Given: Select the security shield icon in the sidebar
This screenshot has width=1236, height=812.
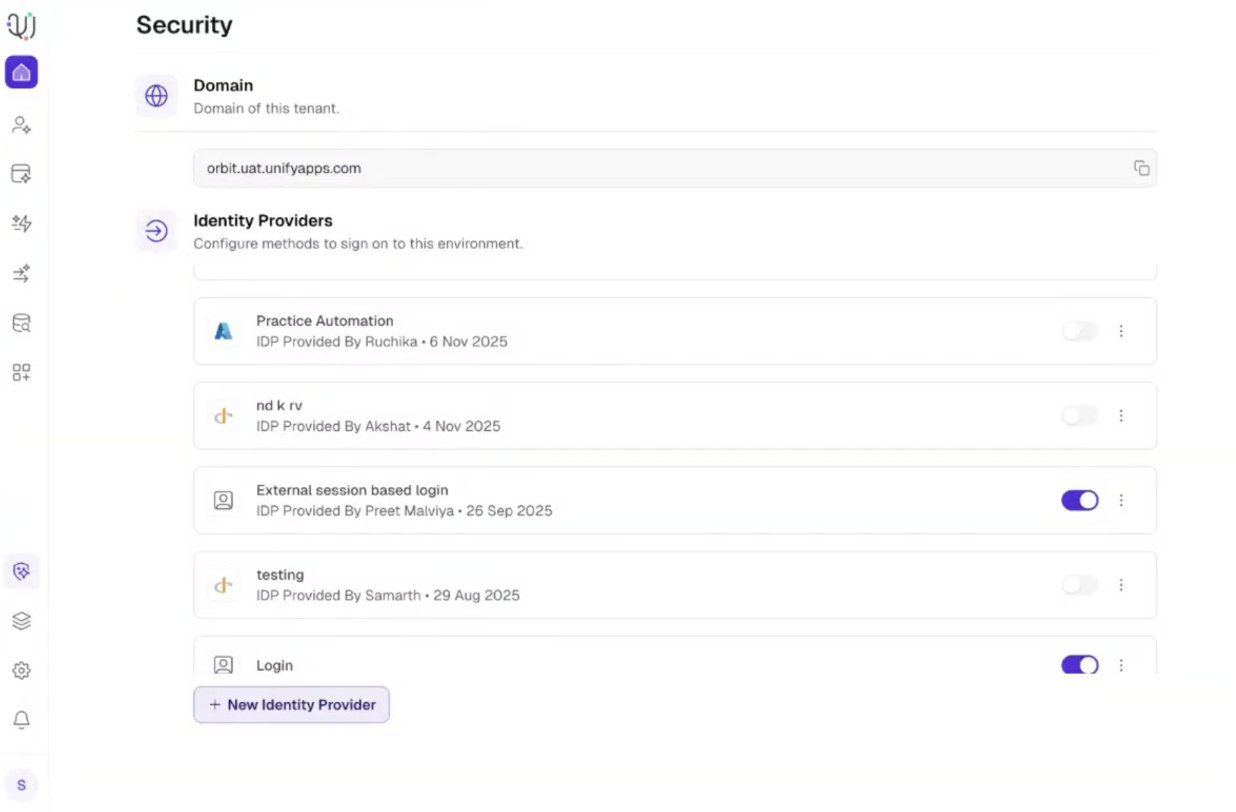Looking at the screenshot, I should (x=21, y=572).
